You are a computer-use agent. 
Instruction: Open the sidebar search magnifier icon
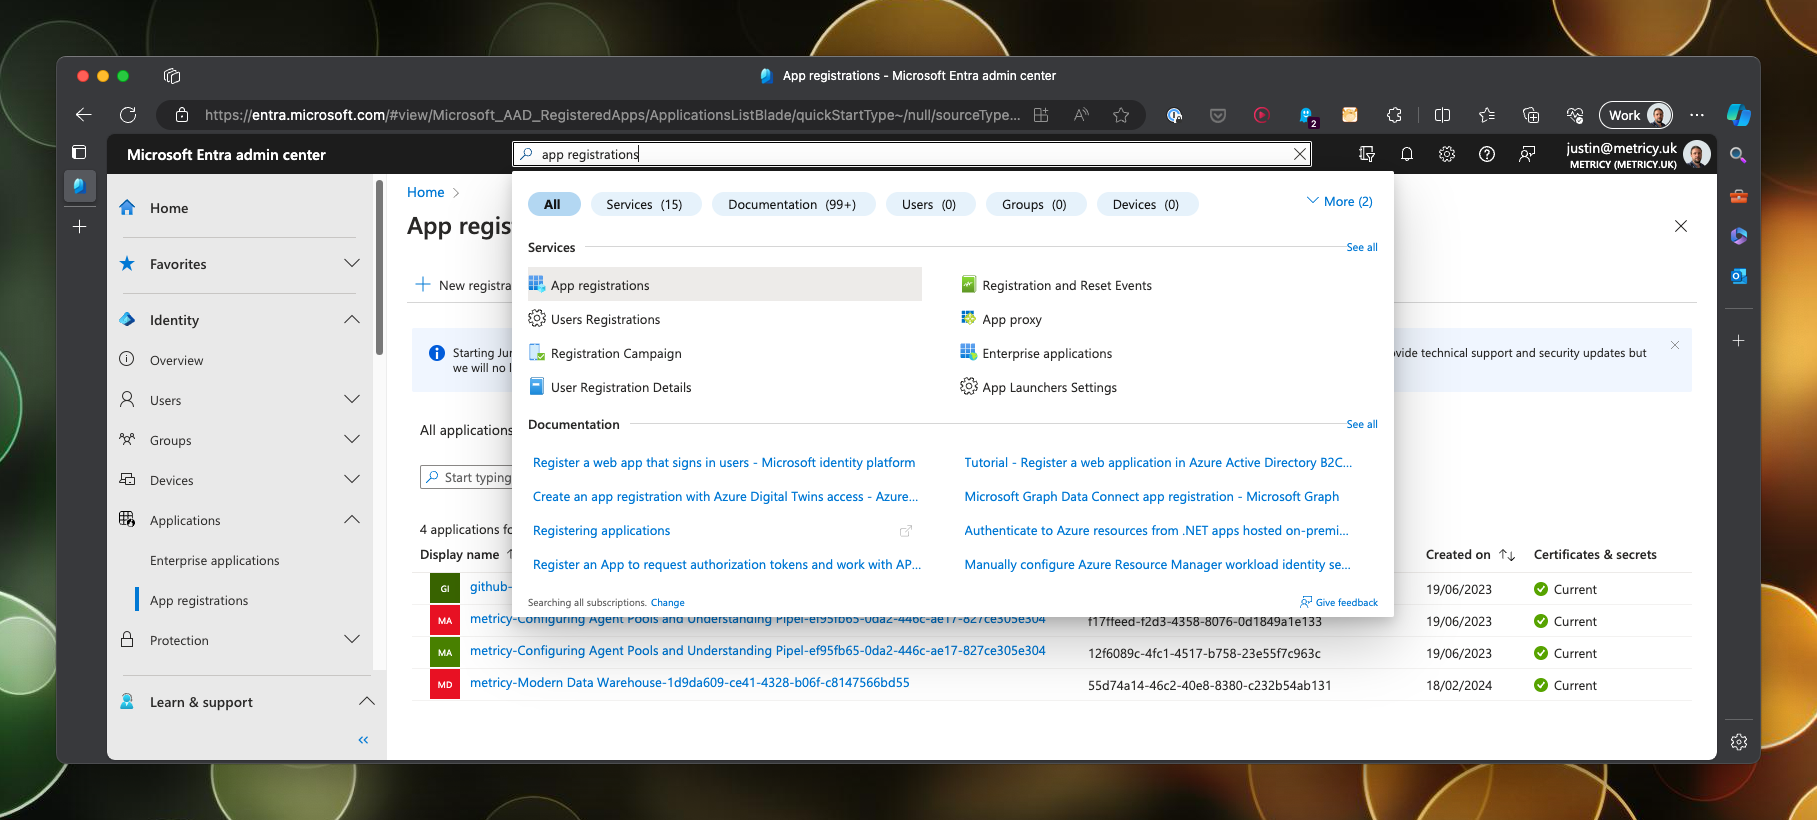(x=1738, y=155)
